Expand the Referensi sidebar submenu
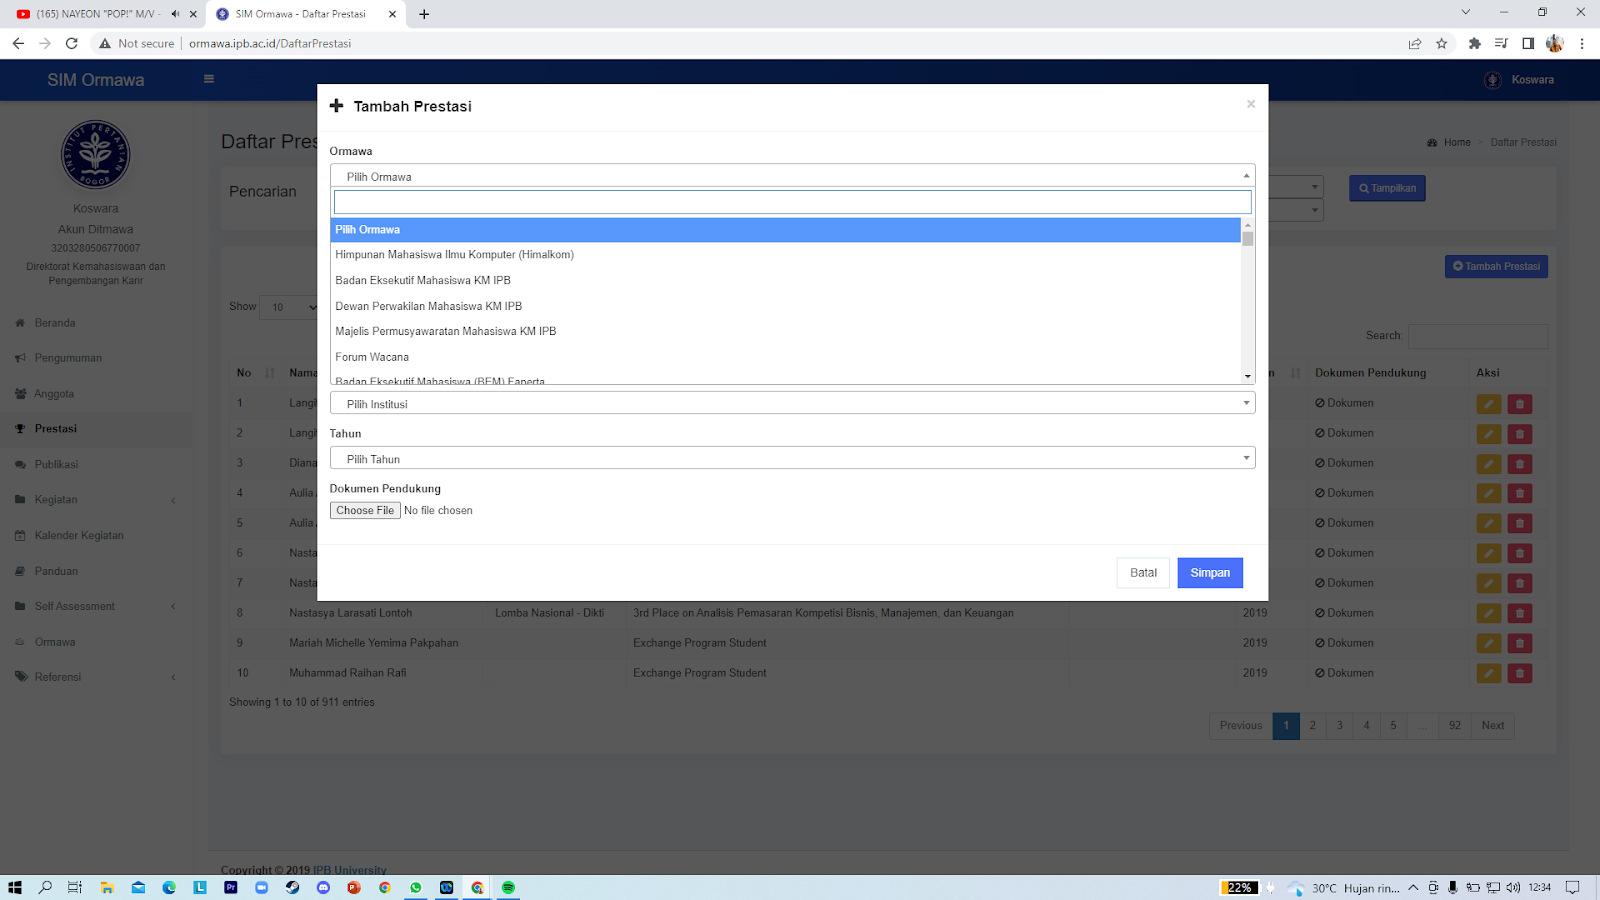 click(x=95, y=677)
